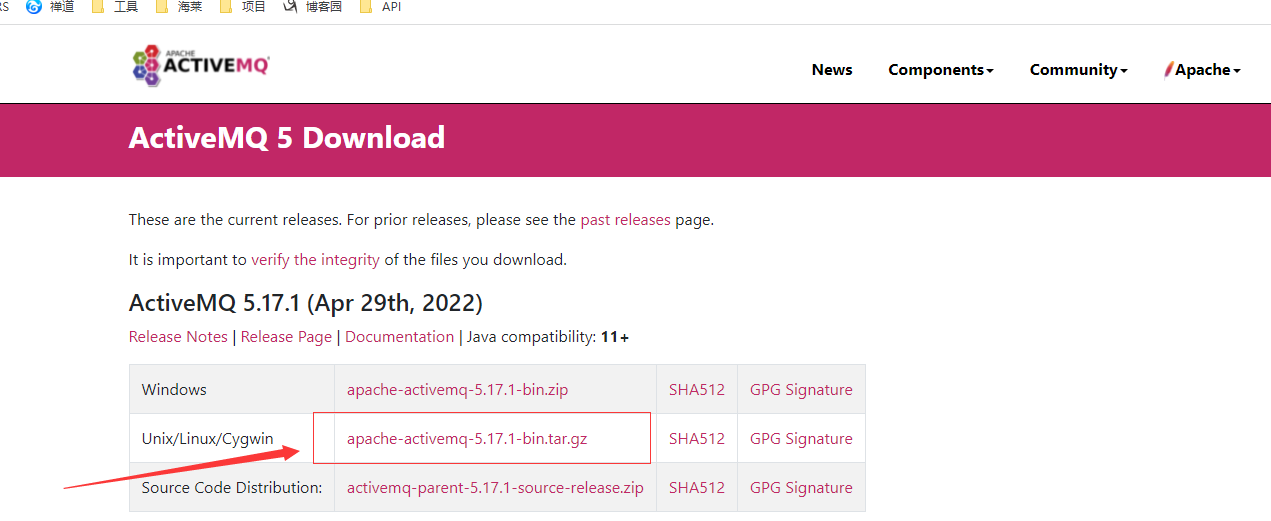Download apache-activemq-5.17.1-bin.tar.gz
Screen dimensions: 1271x521
467,439
